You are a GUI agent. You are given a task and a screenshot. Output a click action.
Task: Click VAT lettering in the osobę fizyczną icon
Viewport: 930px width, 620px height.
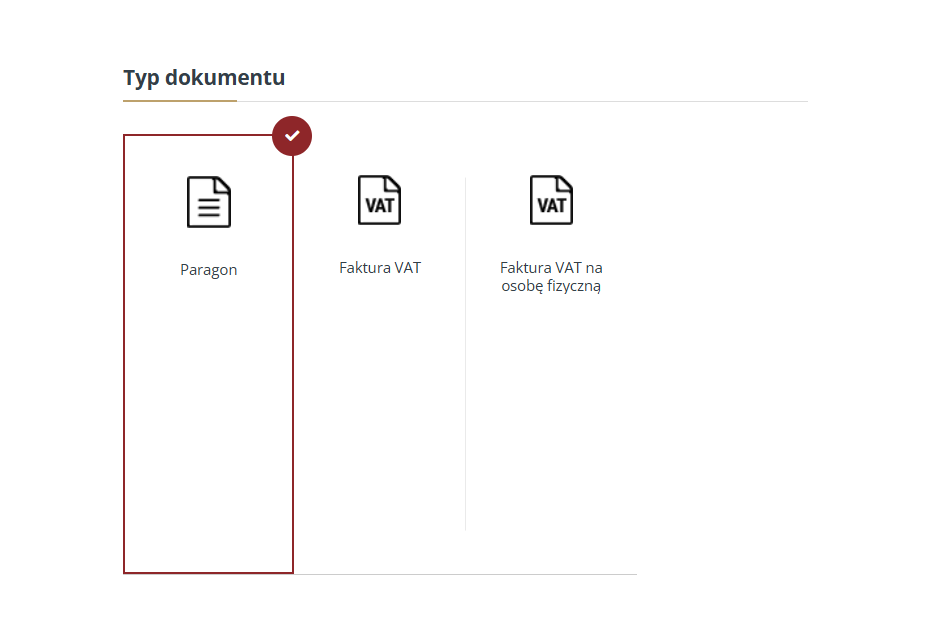click(x=551, y=206)
